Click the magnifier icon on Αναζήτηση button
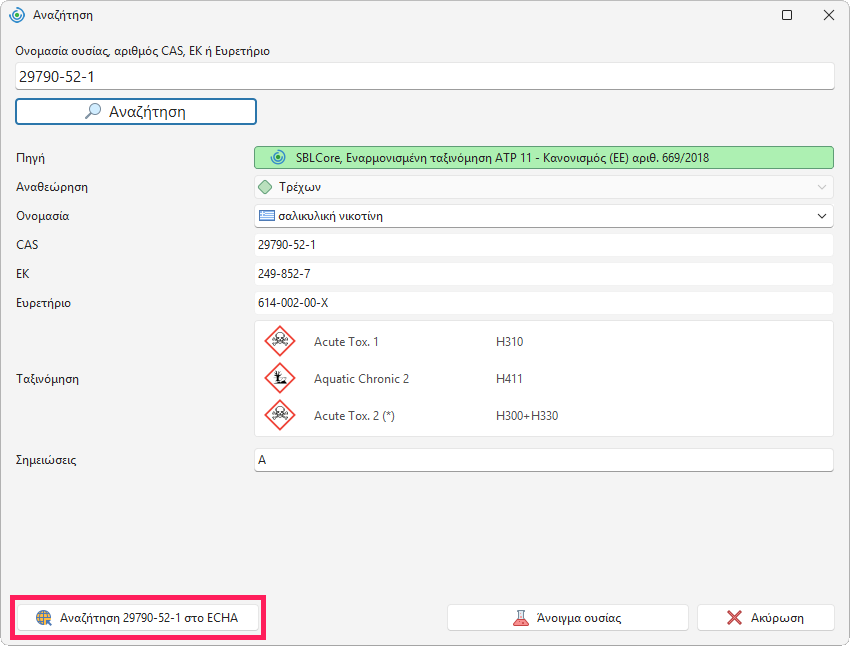Screen dimensions: 850x646 93,111
